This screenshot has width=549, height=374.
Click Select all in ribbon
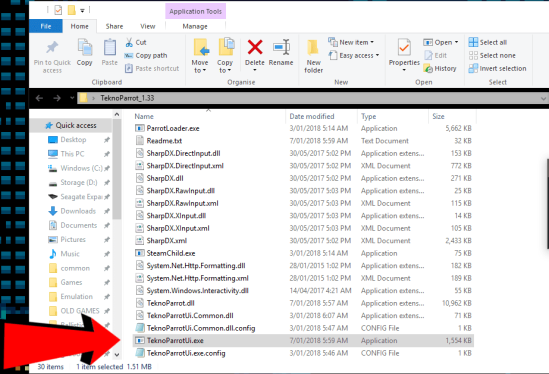pyautogui.click(x=488, y=42)
